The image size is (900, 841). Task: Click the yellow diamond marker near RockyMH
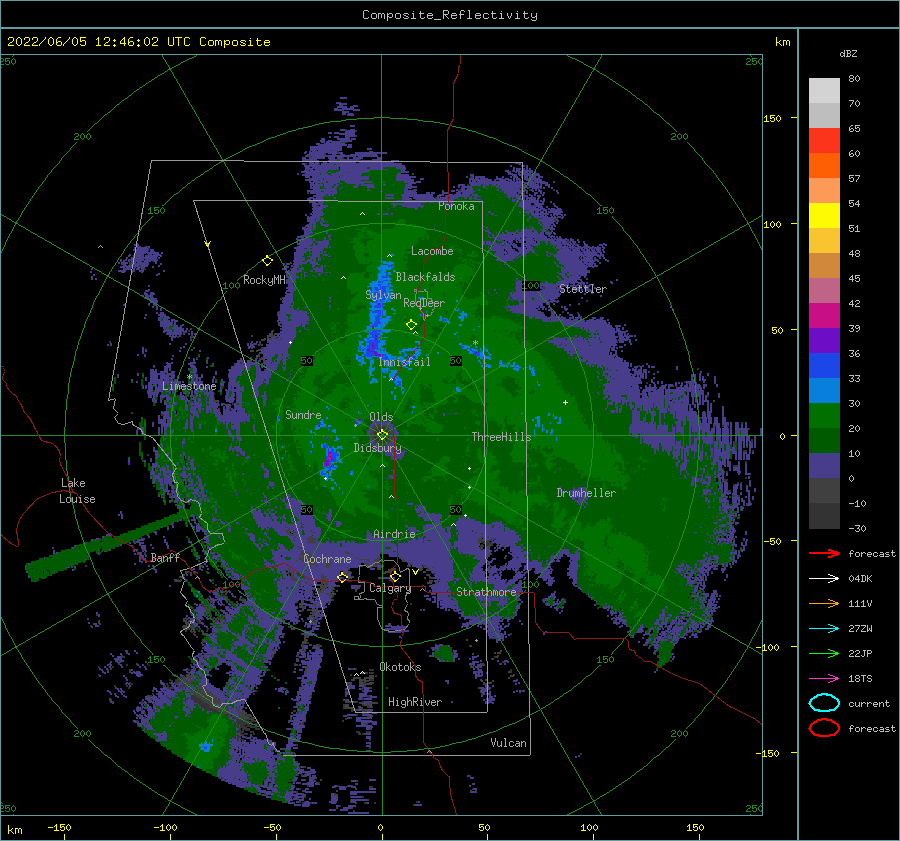[x=267, y=261]
